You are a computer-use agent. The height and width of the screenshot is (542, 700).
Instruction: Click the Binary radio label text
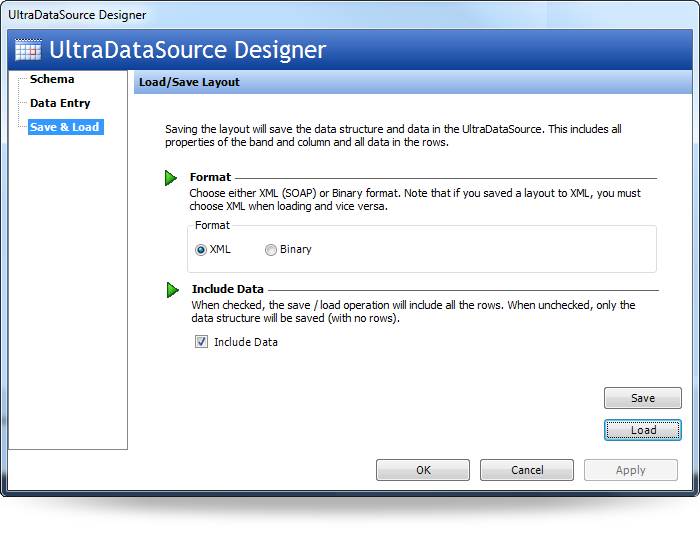296,250
